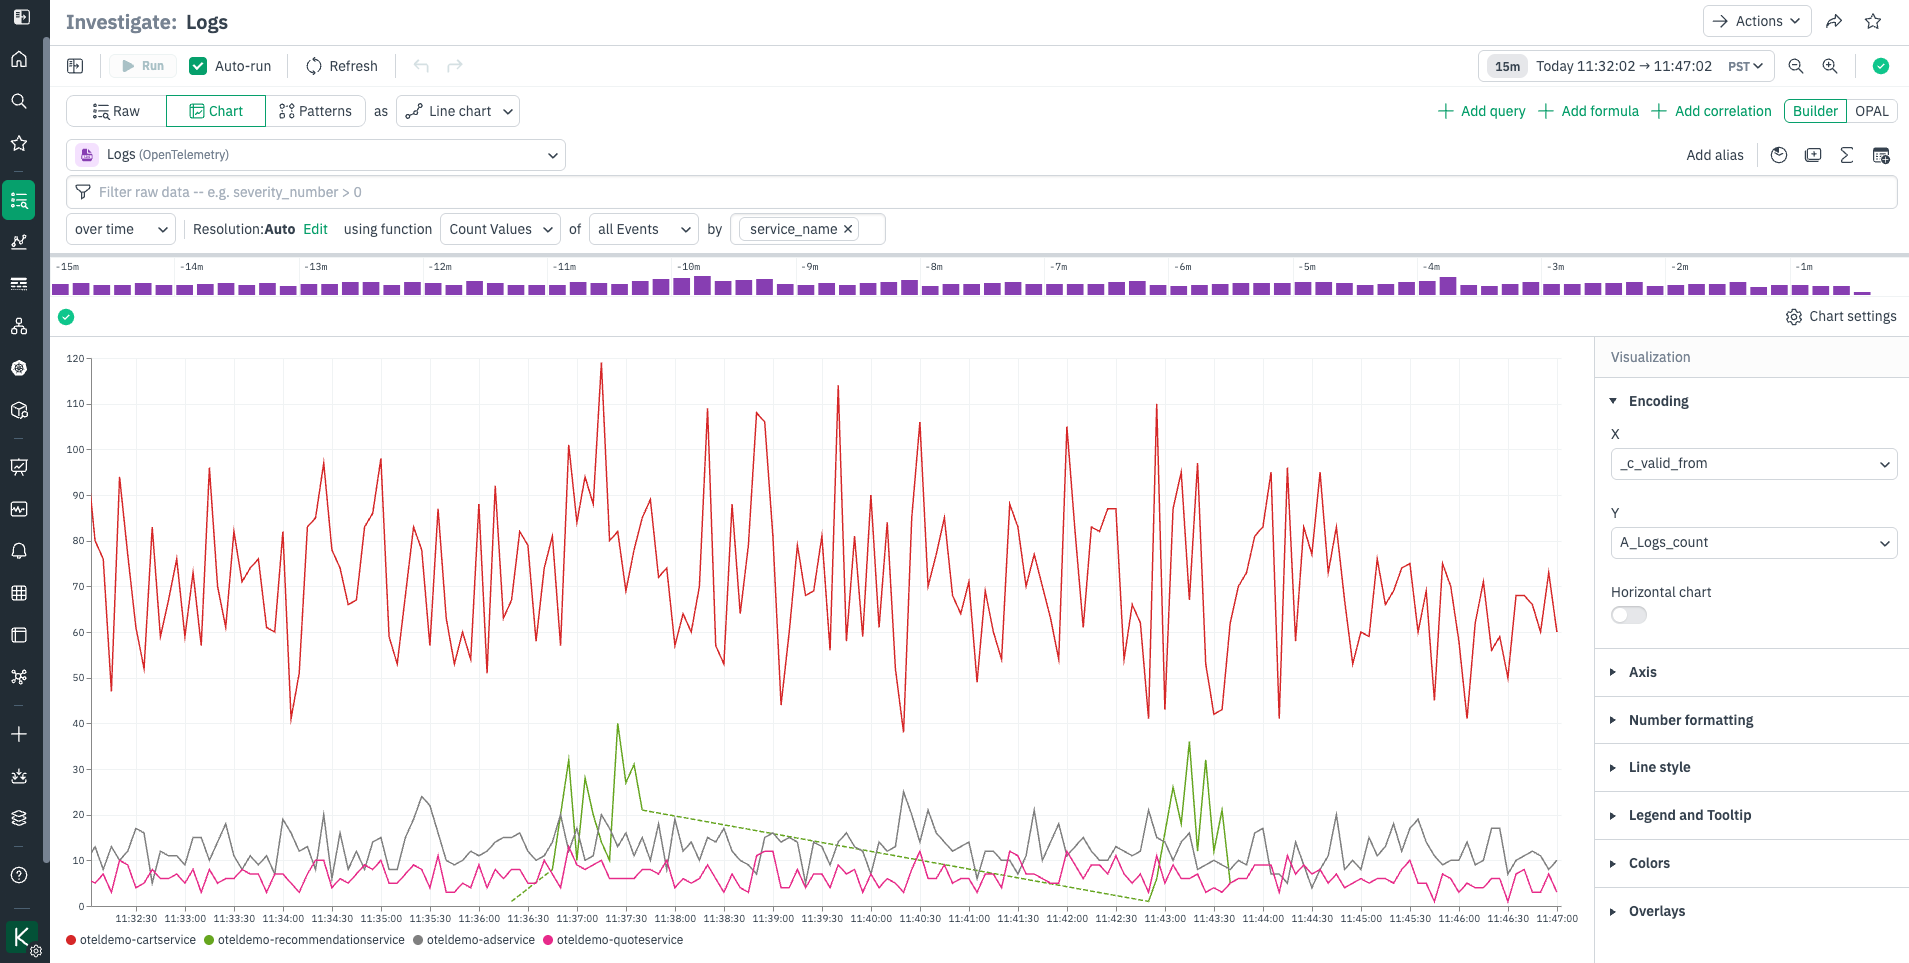The image size is (1909, 963).
Task: Open the Search icon in sidebar
Action: (19, 101)
